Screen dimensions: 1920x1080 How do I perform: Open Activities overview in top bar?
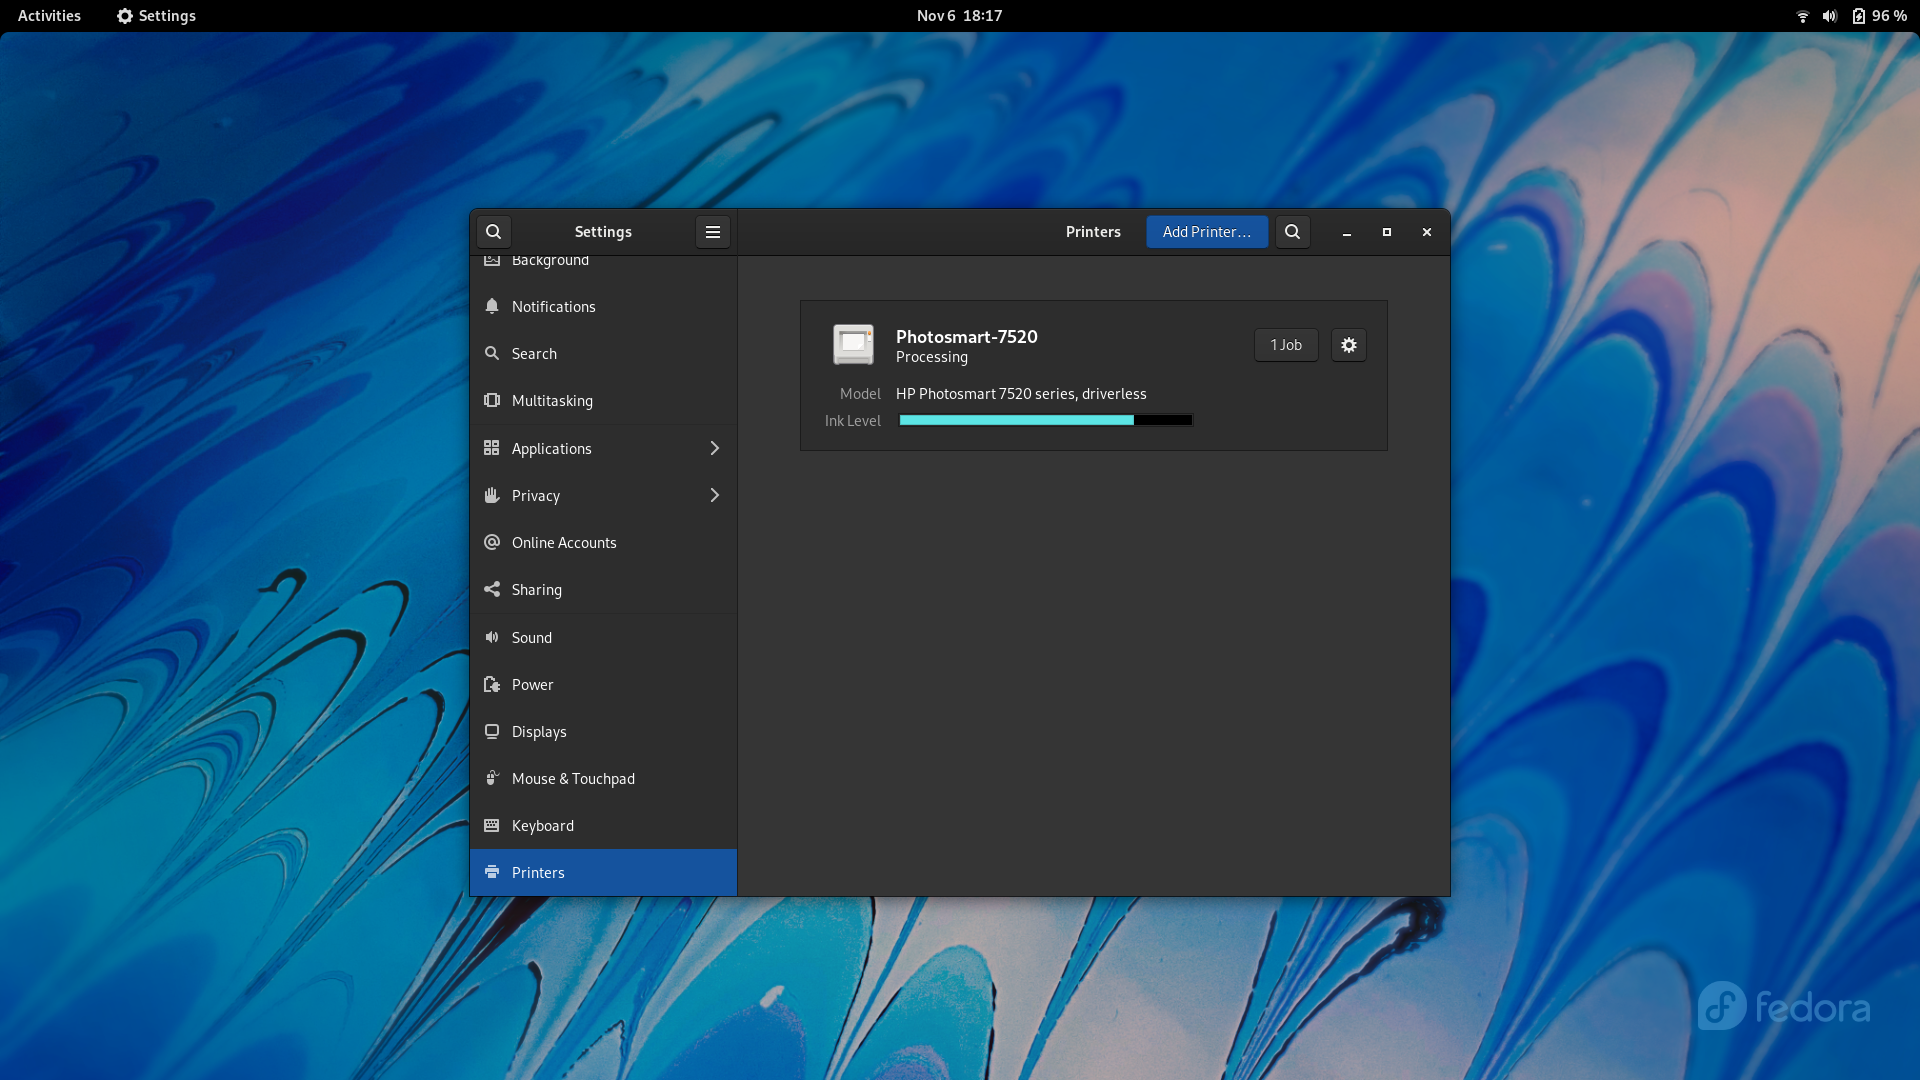(49, 16)
